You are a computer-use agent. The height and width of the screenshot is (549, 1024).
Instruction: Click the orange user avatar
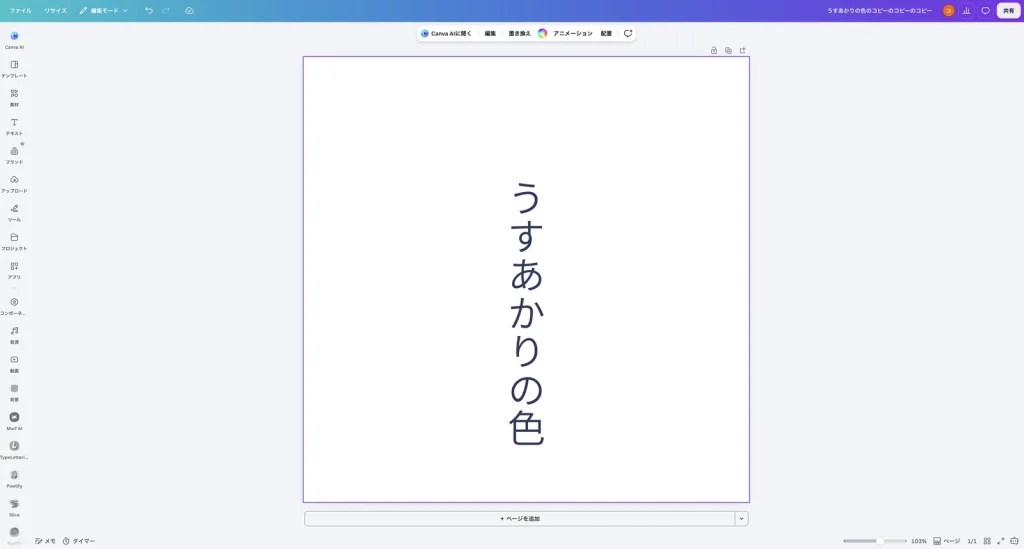point(948,10)
